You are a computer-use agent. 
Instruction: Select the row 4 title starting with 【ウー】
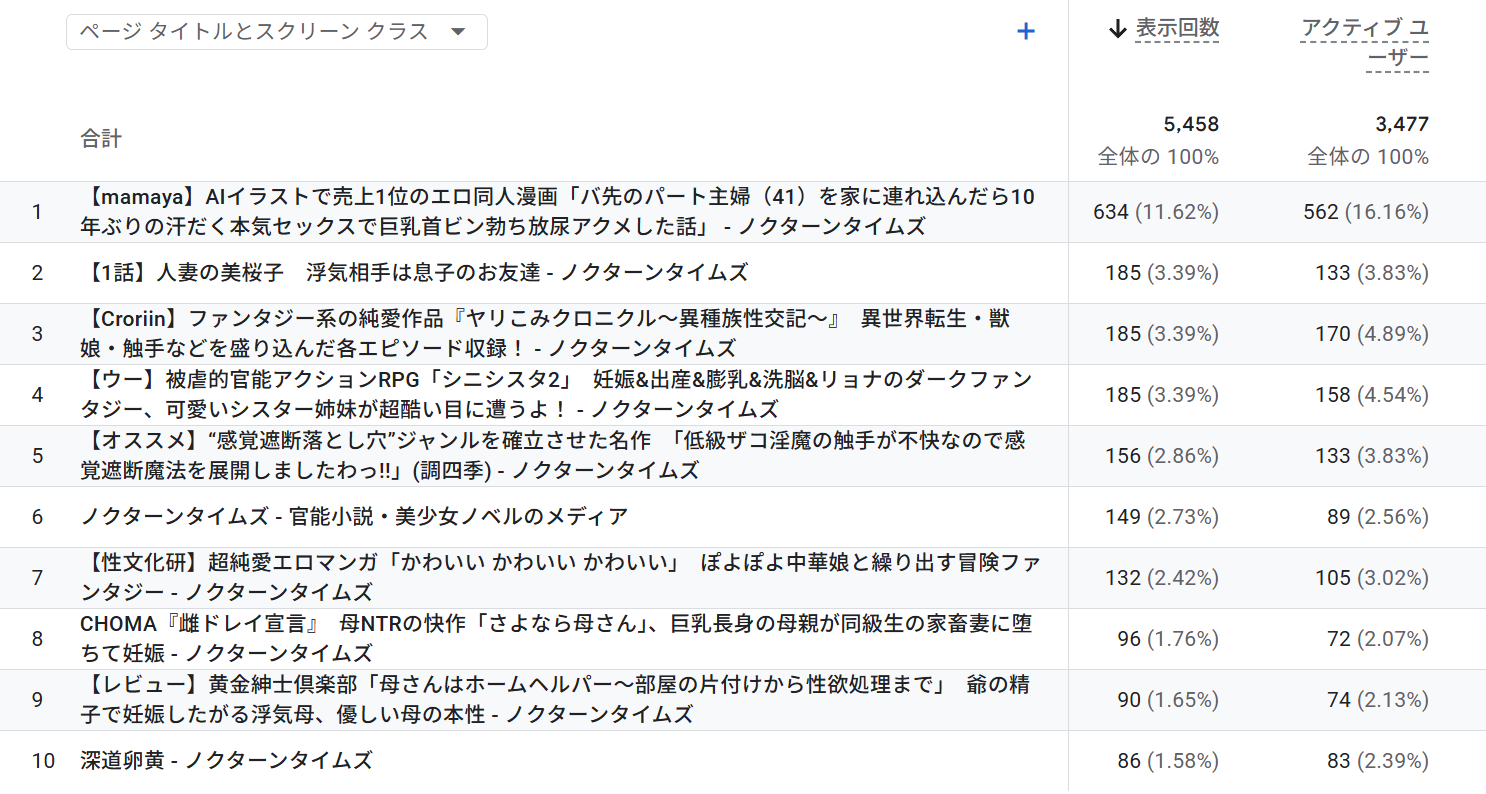(556, 395)
